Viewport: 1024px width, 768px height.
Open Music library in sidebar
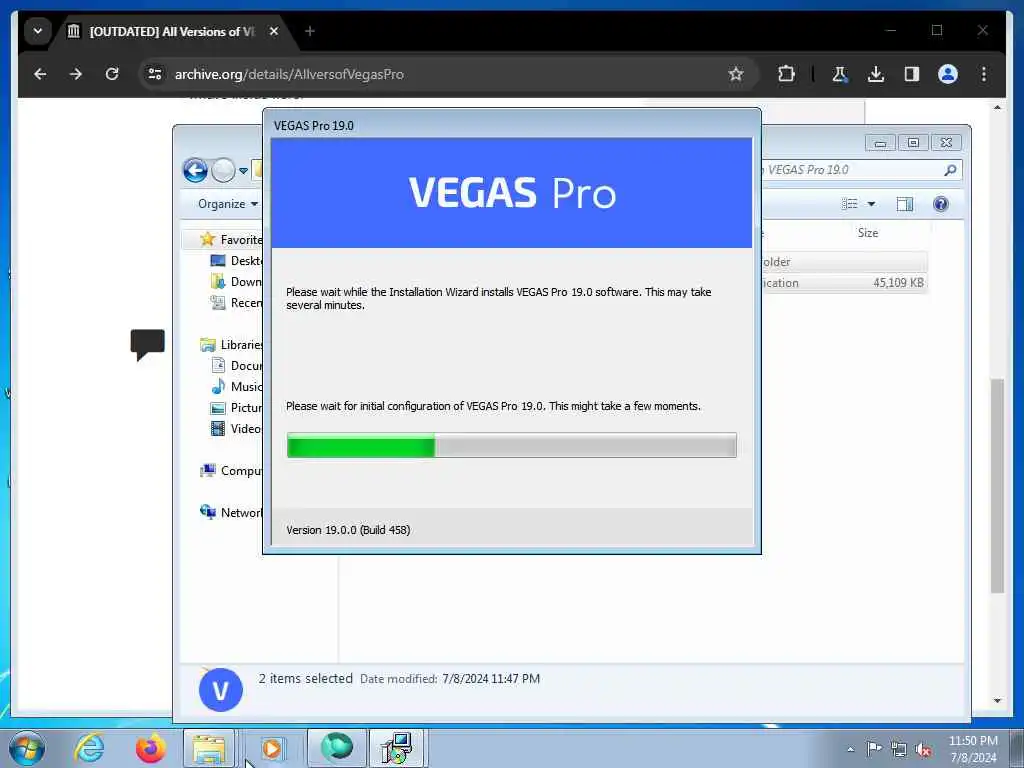tap(236, 387)
